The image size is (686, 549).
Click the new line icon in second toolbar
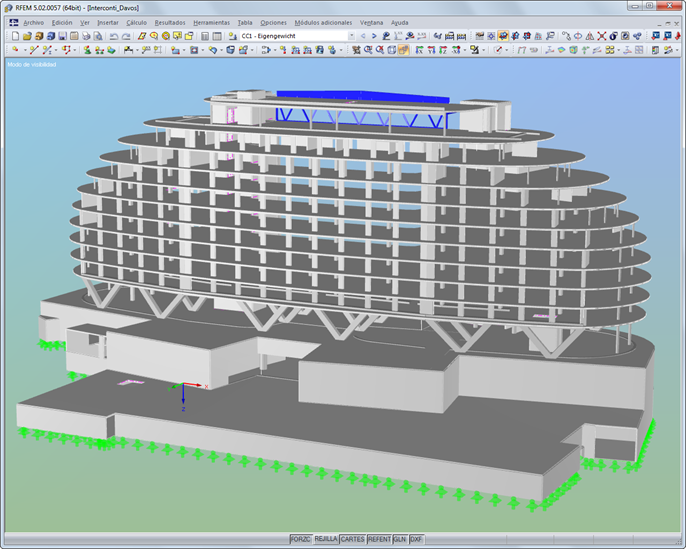(34, 50)
